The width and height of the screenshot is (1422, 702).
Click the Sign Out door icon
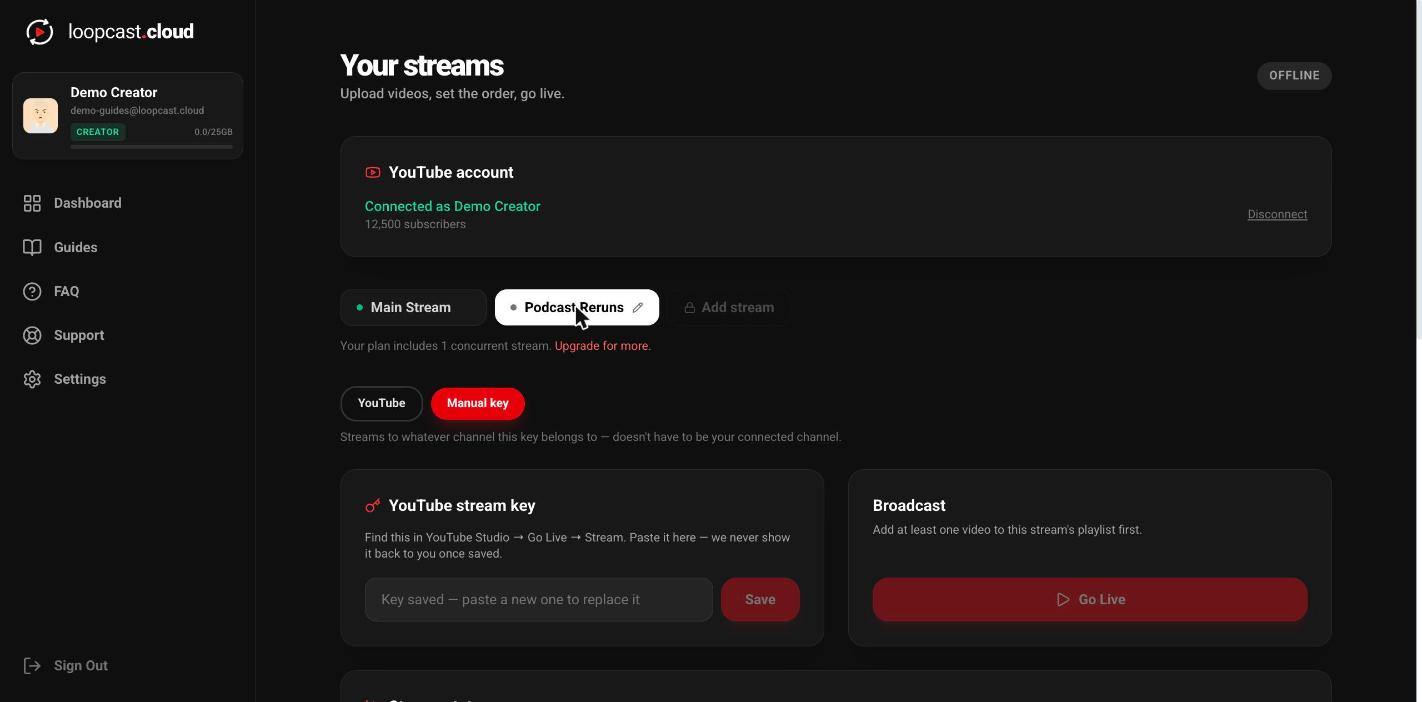coord(32,666)
